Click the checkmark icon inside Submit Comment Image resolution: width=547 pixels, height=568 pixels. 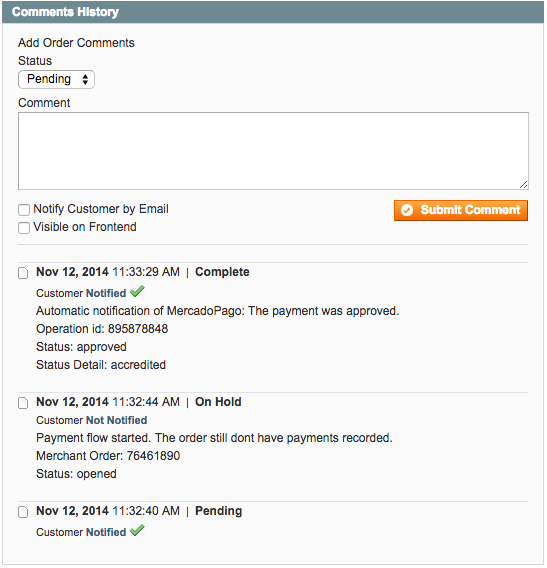pos(407,210)
